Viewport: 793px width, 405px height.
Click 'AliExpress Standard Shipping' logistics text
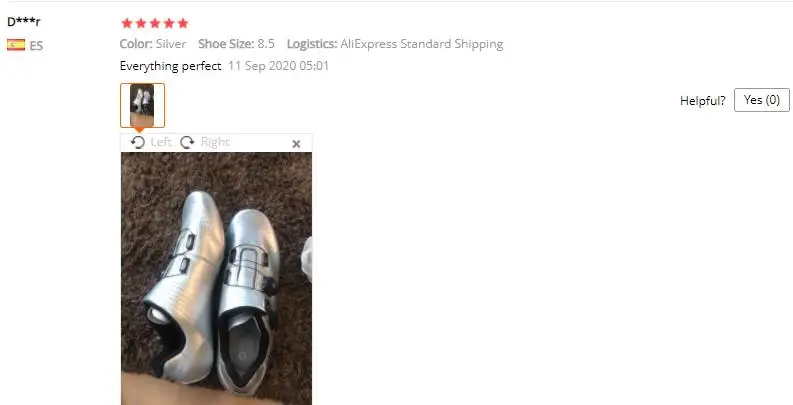(422, 44)
